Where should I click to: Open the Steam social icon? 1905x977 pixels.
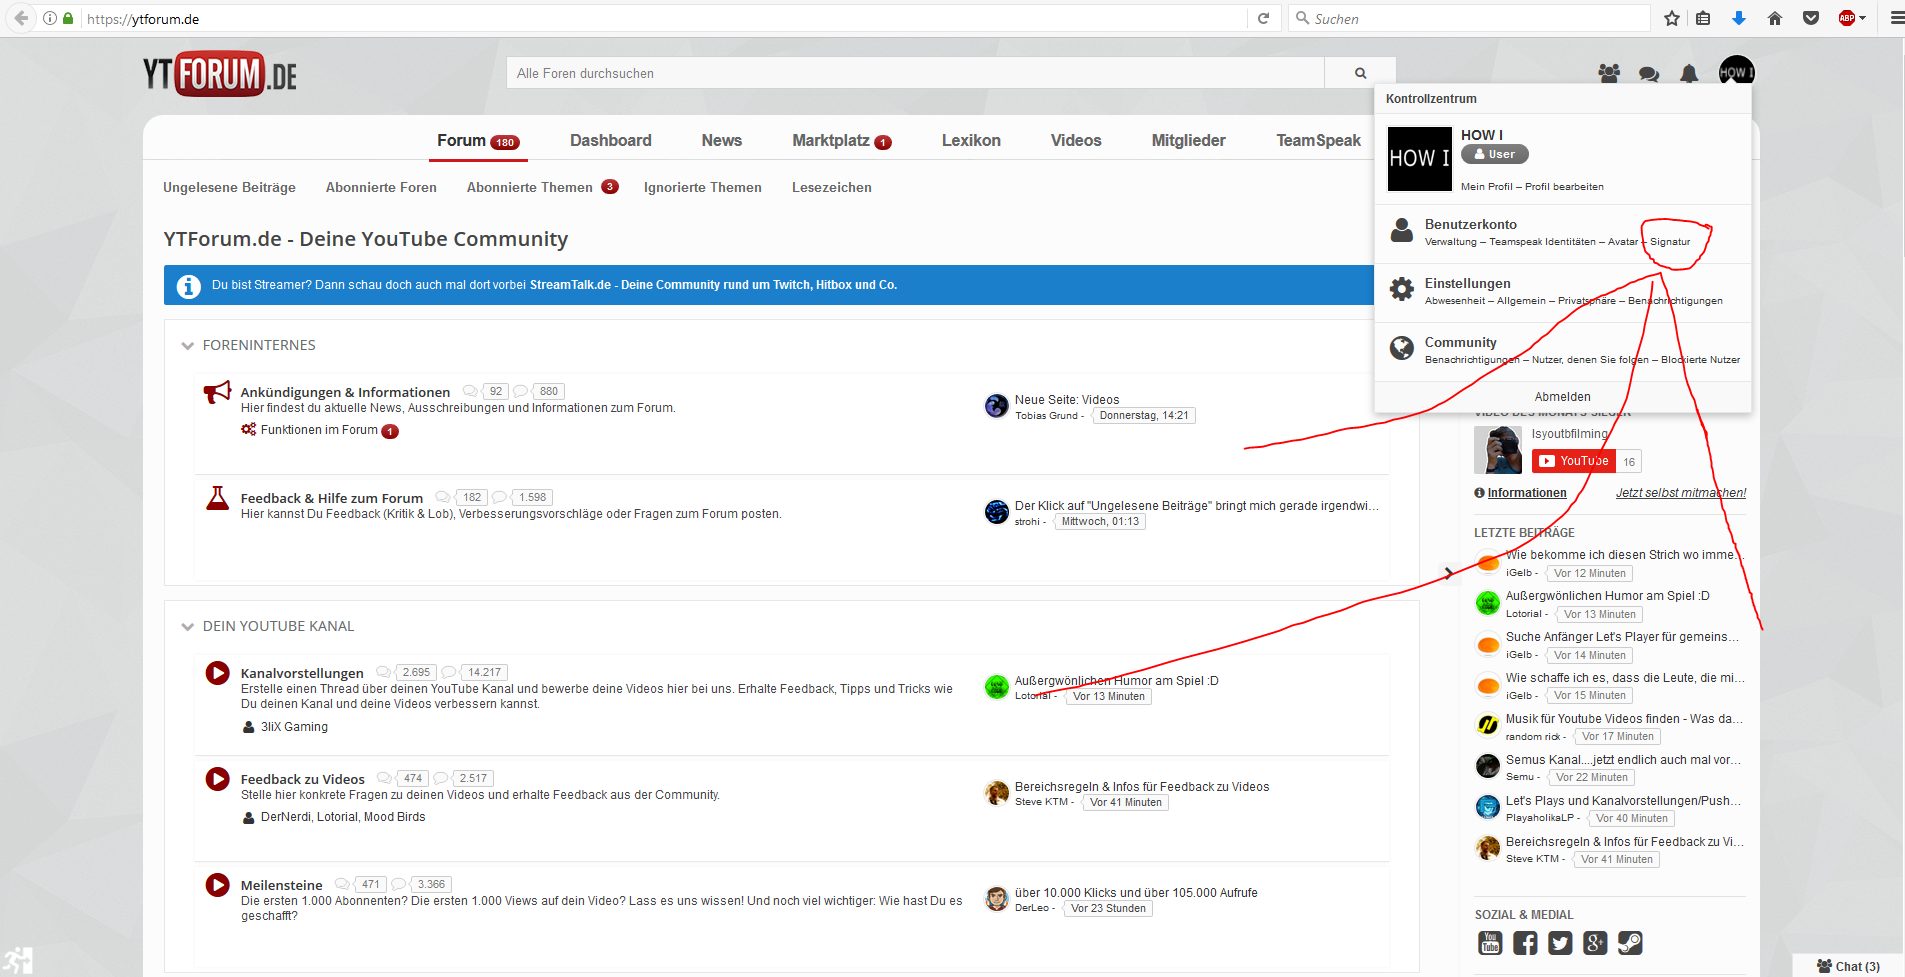pyautogui.click(x=1630, y=943)
